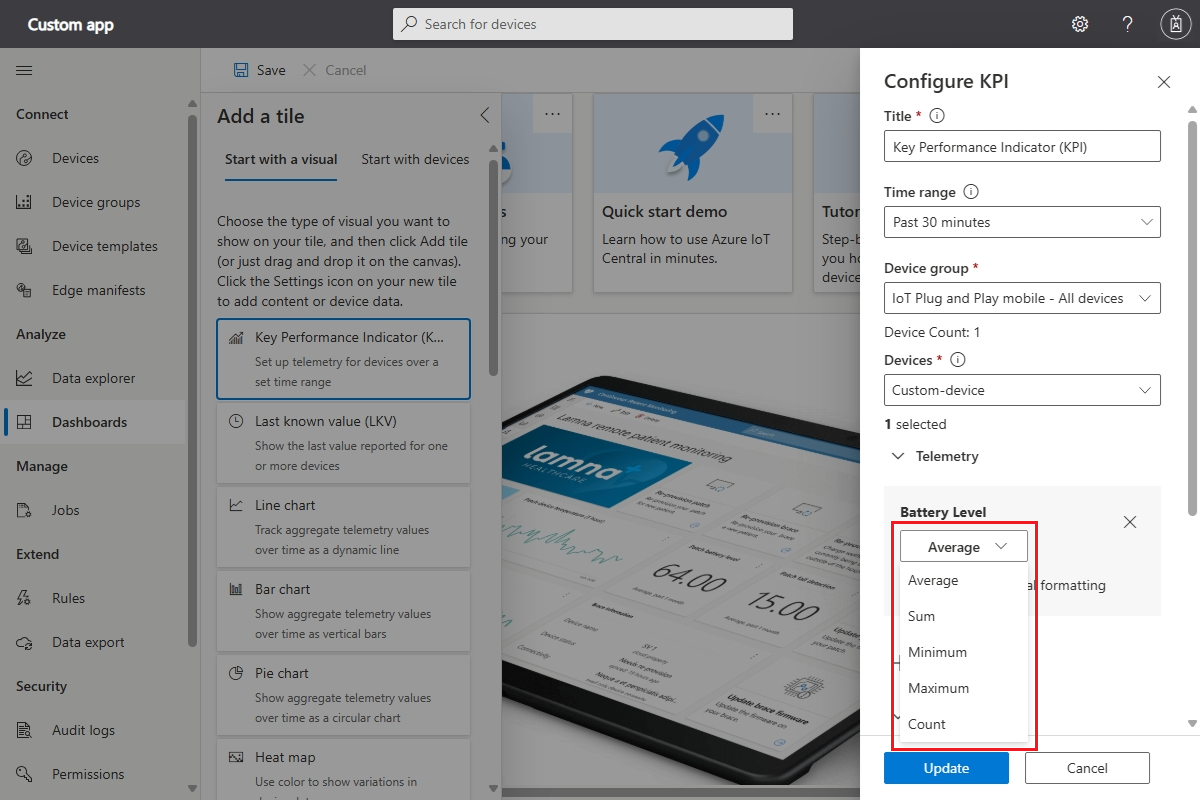Choose Sum from aggregation list
This screenshot has height=800, width=1200.
964,616
